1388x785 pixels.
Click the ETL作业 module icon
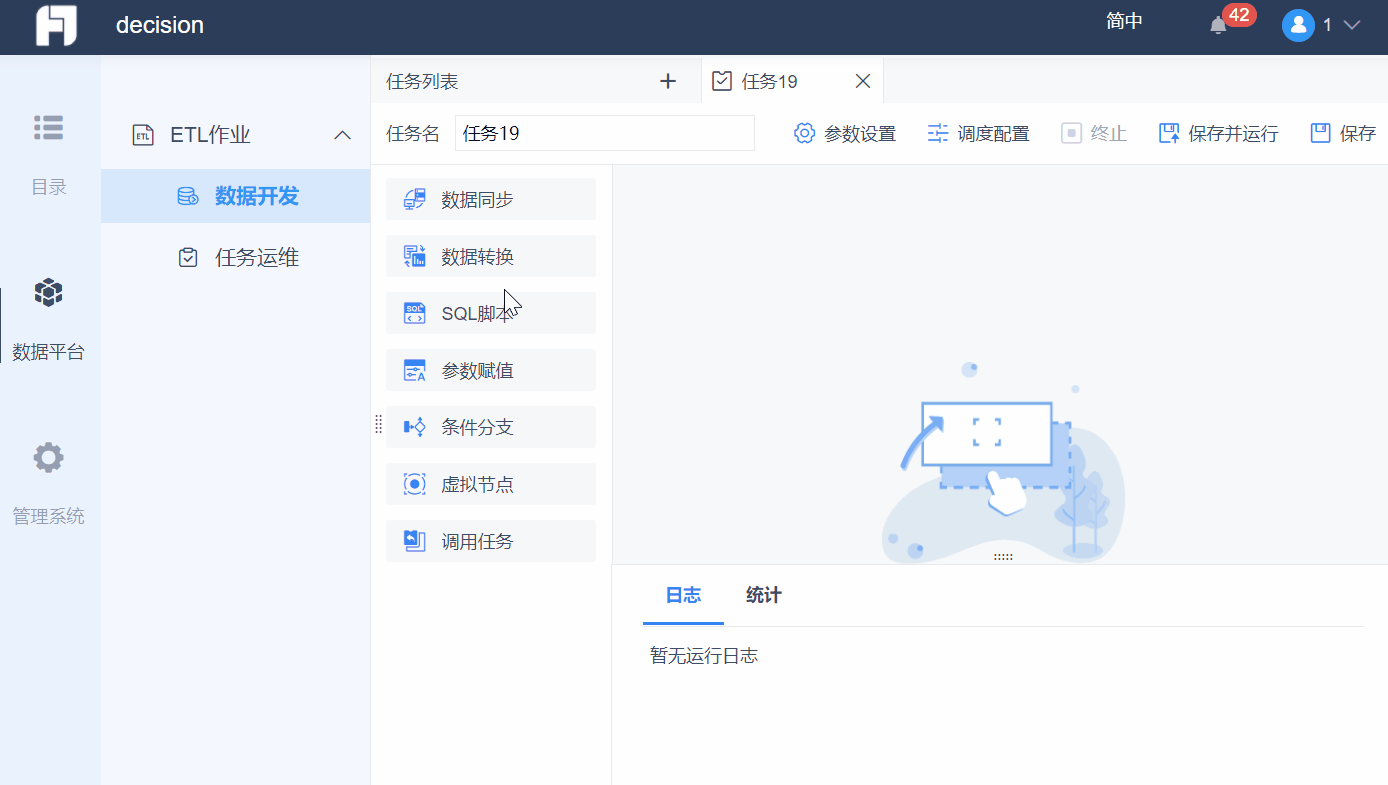point(144,135)
